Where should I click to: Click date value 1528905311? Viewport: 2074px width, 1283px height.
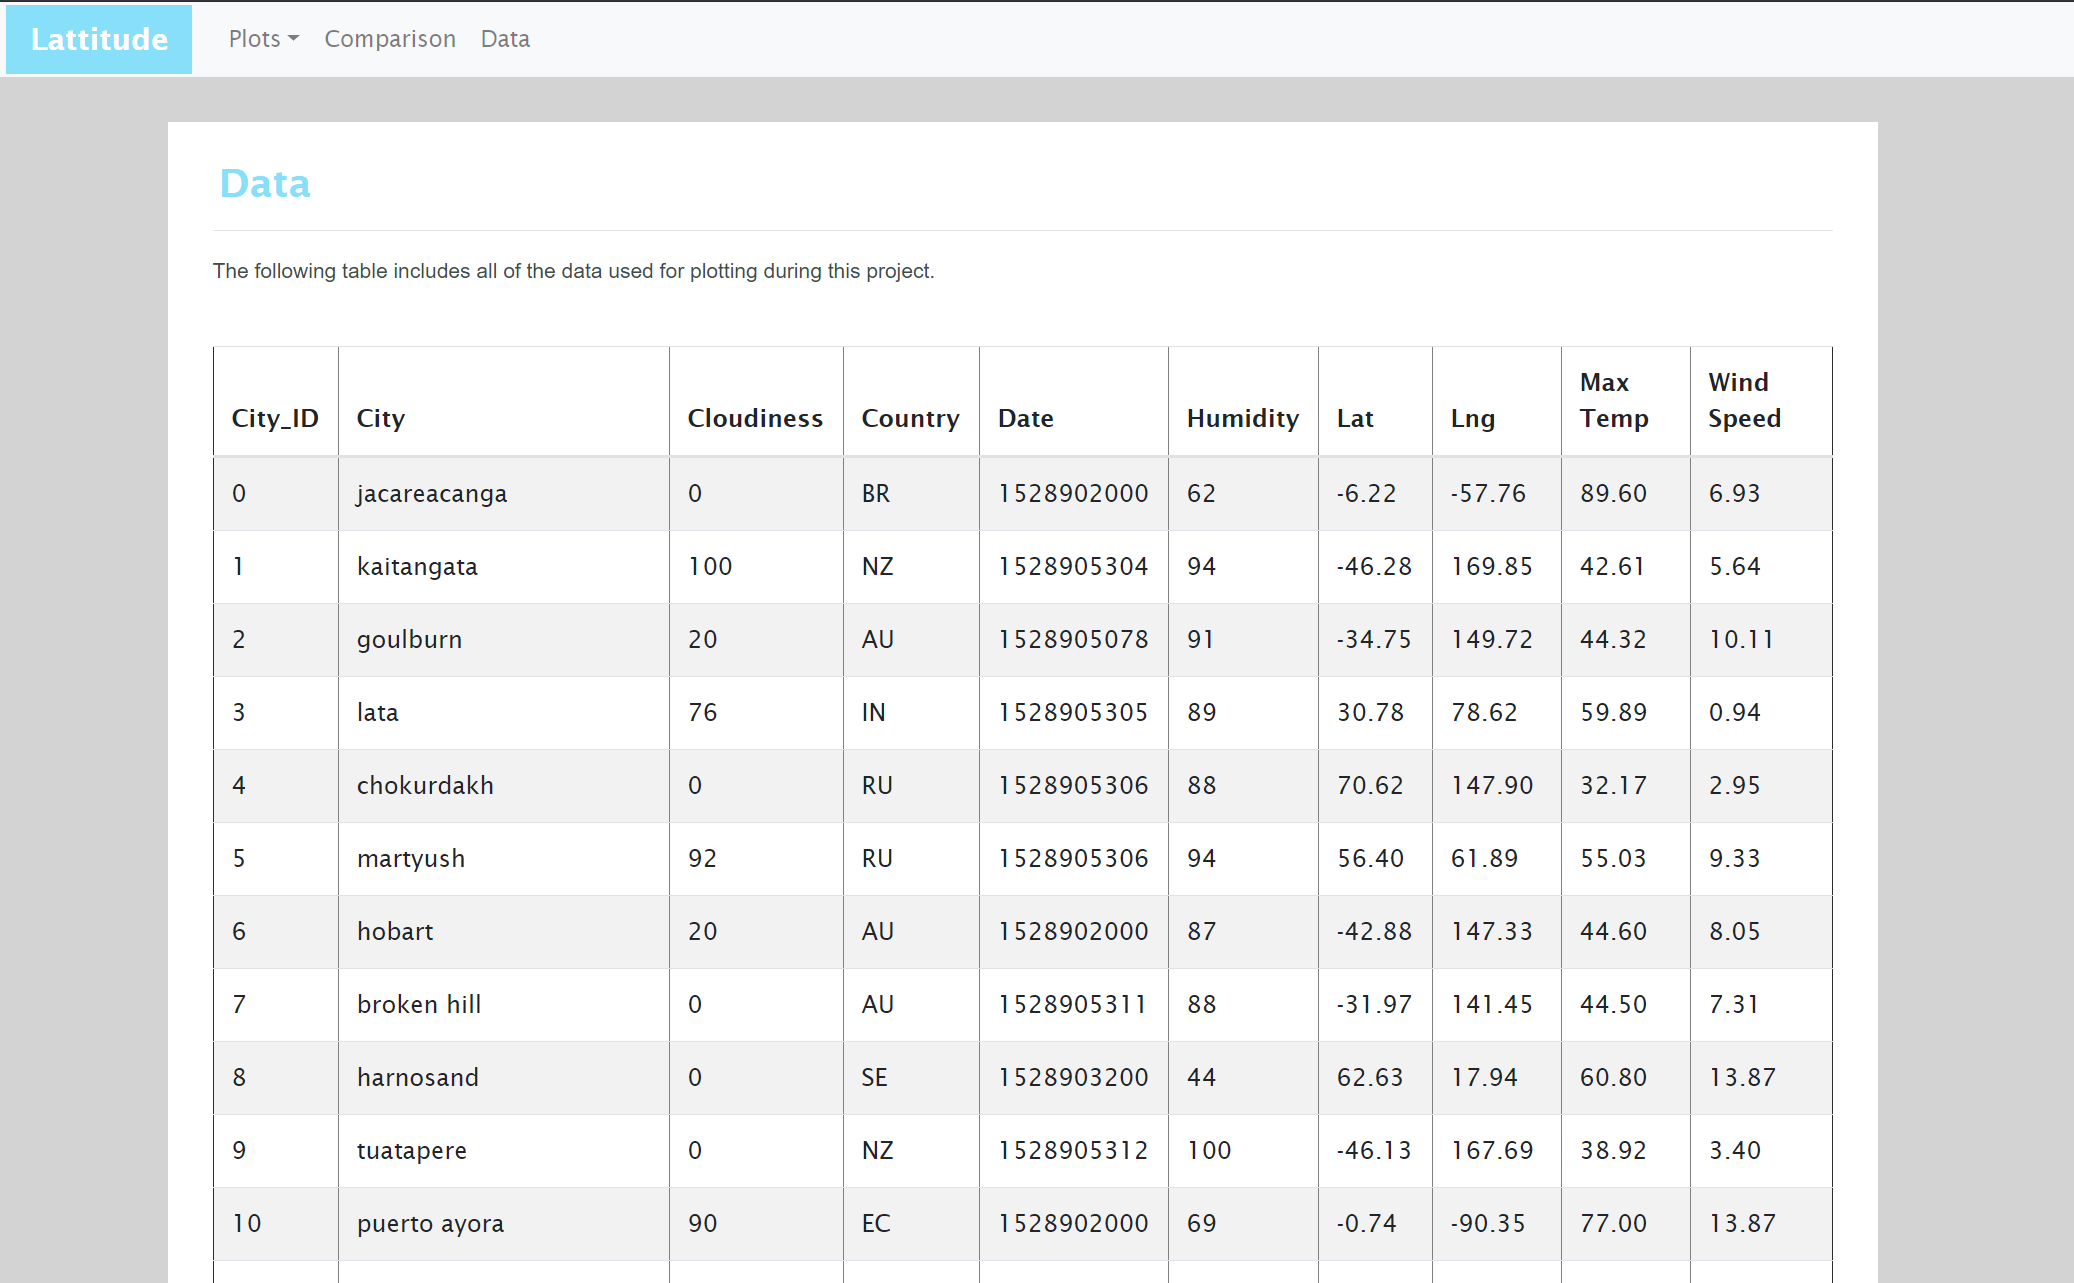(1072, 1004)
